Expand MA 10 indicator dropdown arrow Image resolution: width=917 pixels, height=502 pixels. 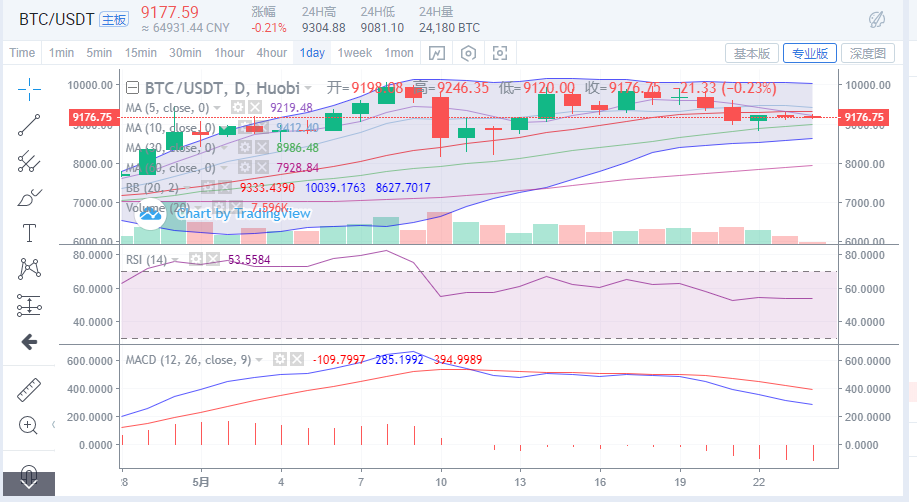click(x=224, y=128)
